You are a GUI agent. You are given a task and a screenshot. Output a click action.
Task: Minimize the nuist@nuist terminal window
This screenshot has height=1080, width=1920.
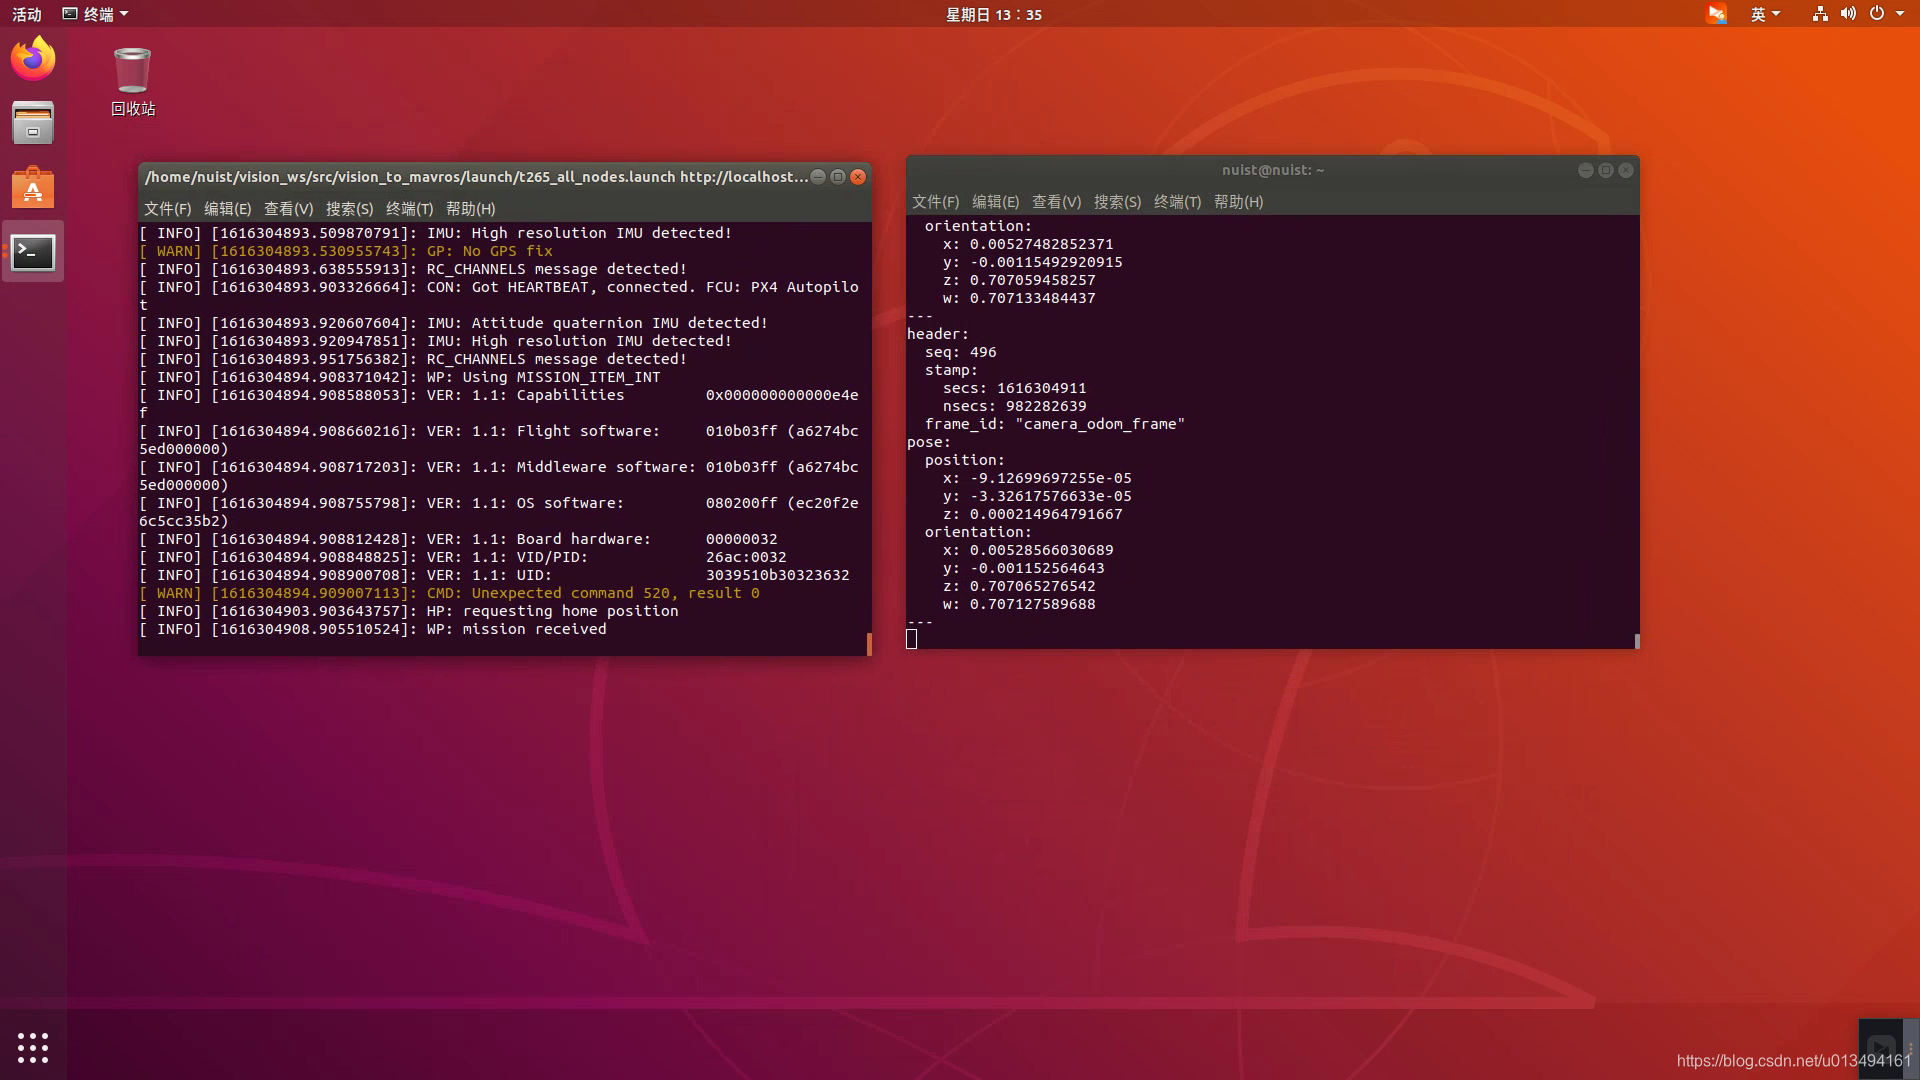pos(1586,170)
